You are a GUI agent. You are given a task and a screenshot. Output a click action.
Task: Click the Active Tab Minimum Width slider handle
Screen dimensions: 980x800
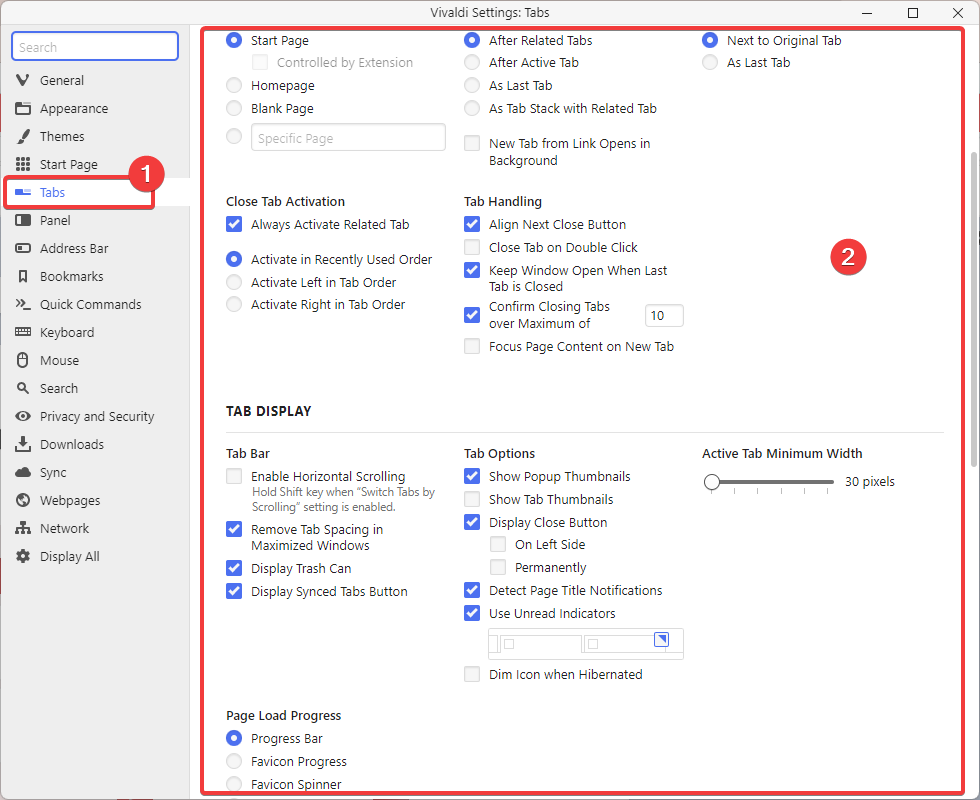pyautogui.click(x=711, y=482)
